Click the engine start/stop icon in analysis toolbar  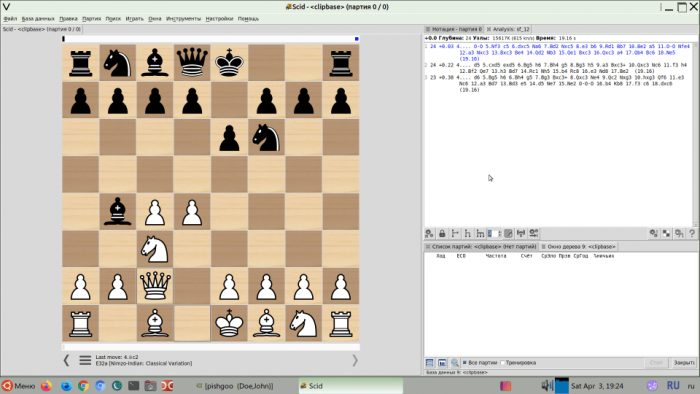point(429,233)
